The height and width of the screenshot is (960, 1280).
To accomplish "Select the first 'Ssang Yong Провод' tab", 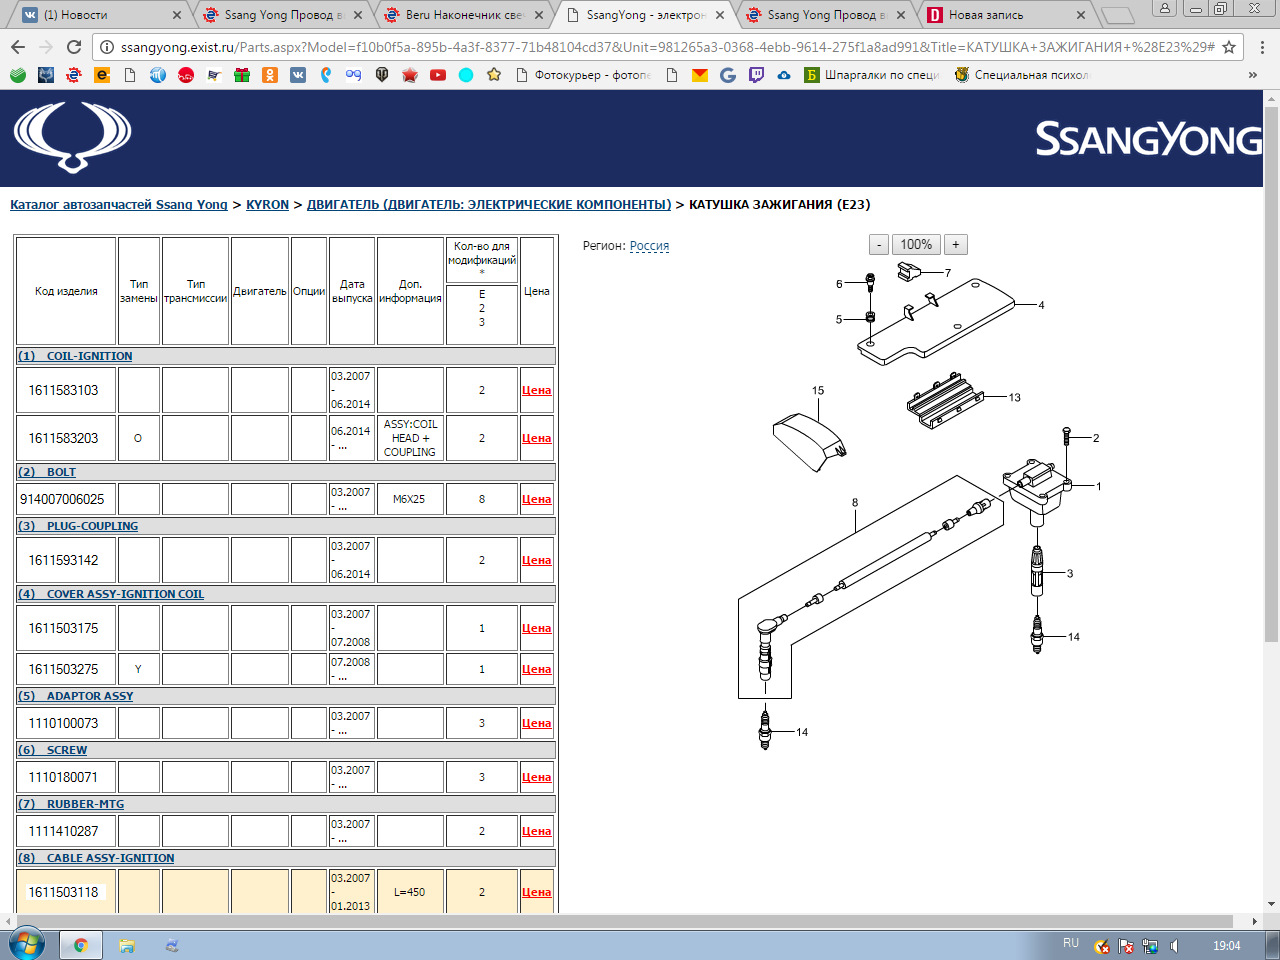I will click(283, 15).
